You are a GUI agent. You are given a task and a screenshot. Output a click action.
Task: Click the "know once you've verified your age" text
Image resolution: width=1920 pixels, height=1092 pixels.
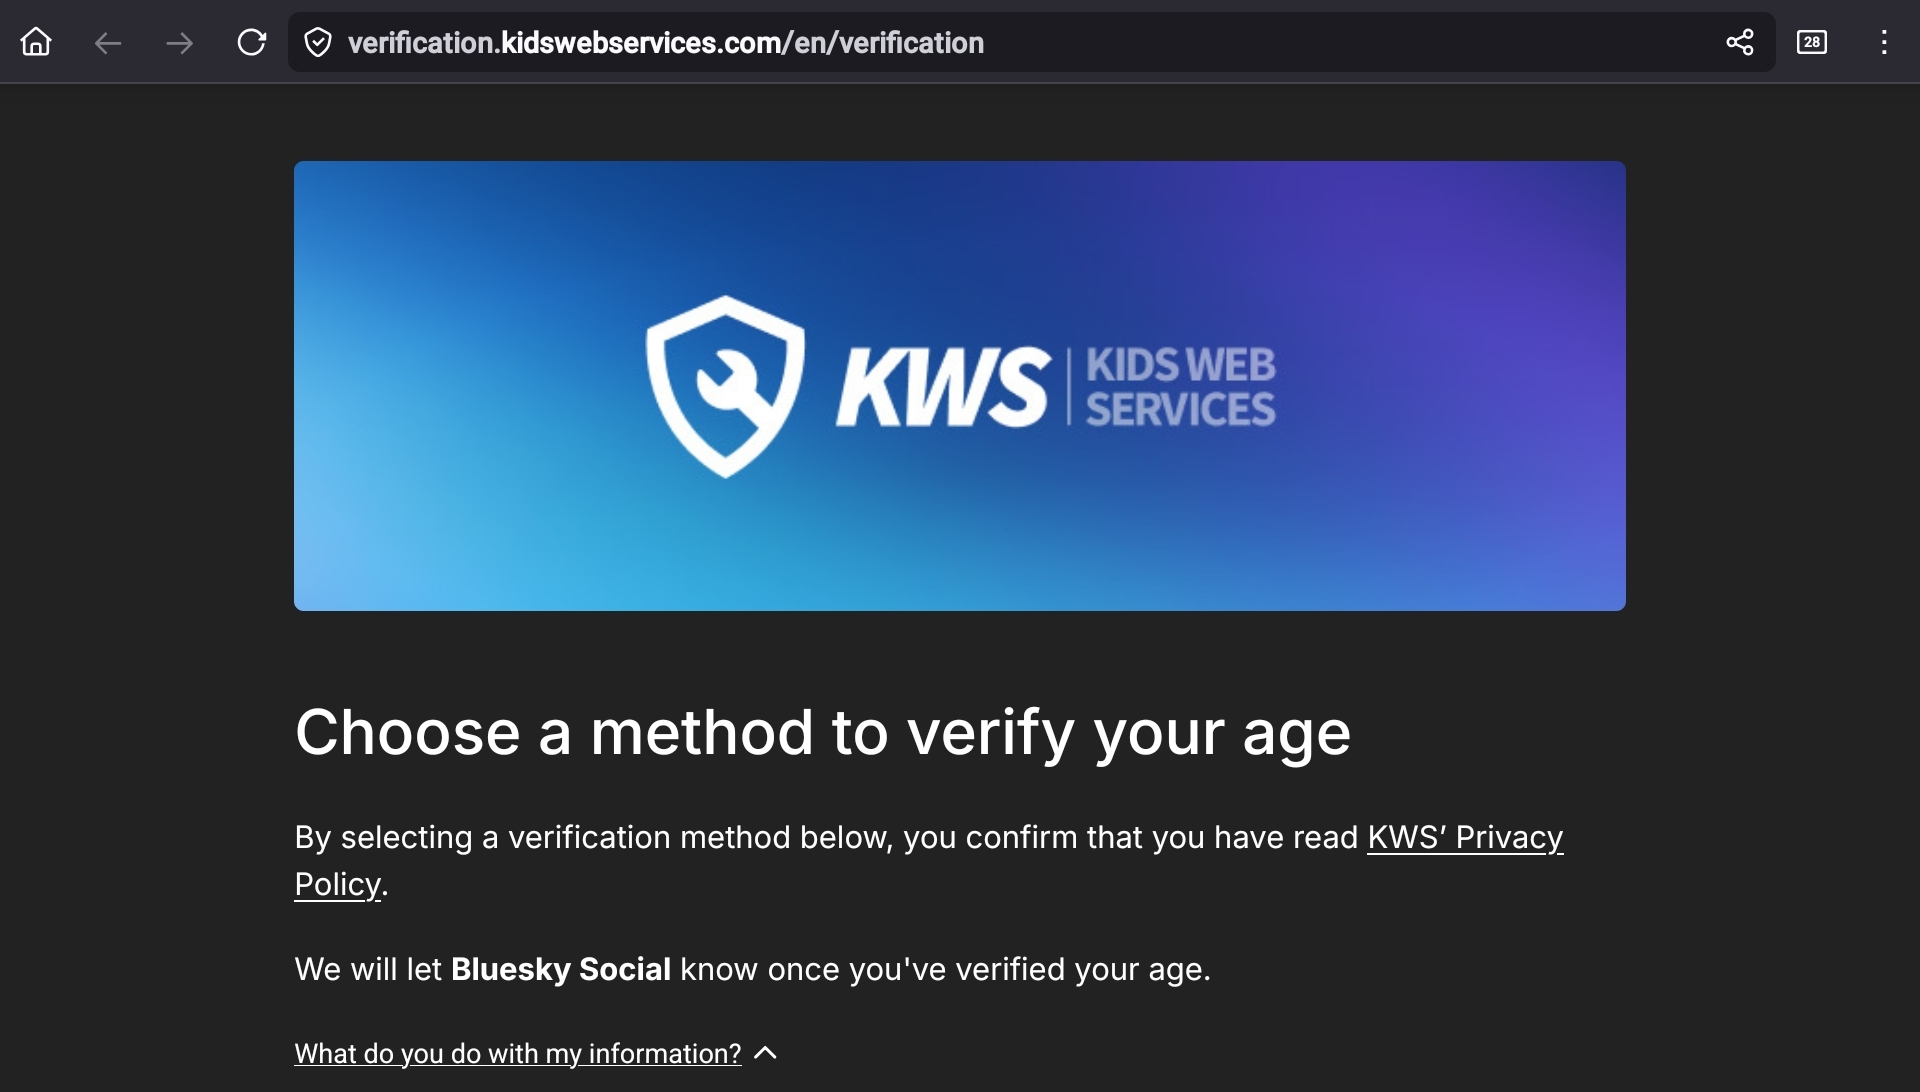tap(945, 969)
